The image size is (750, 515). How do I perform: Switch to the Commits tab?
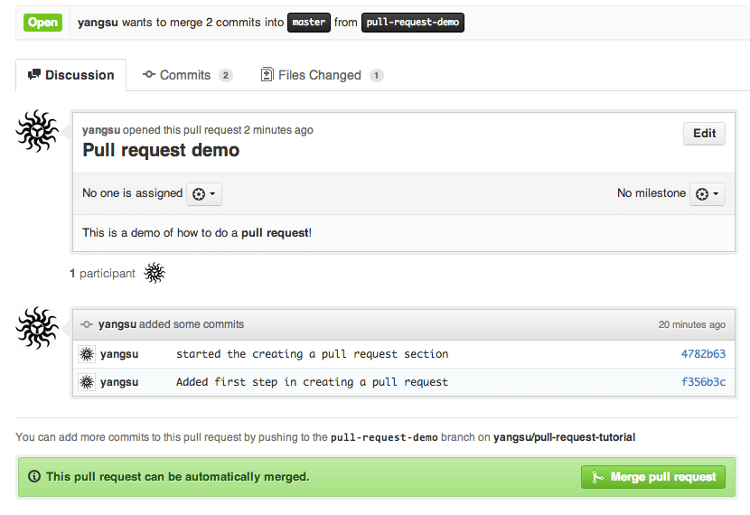(188, 75)
